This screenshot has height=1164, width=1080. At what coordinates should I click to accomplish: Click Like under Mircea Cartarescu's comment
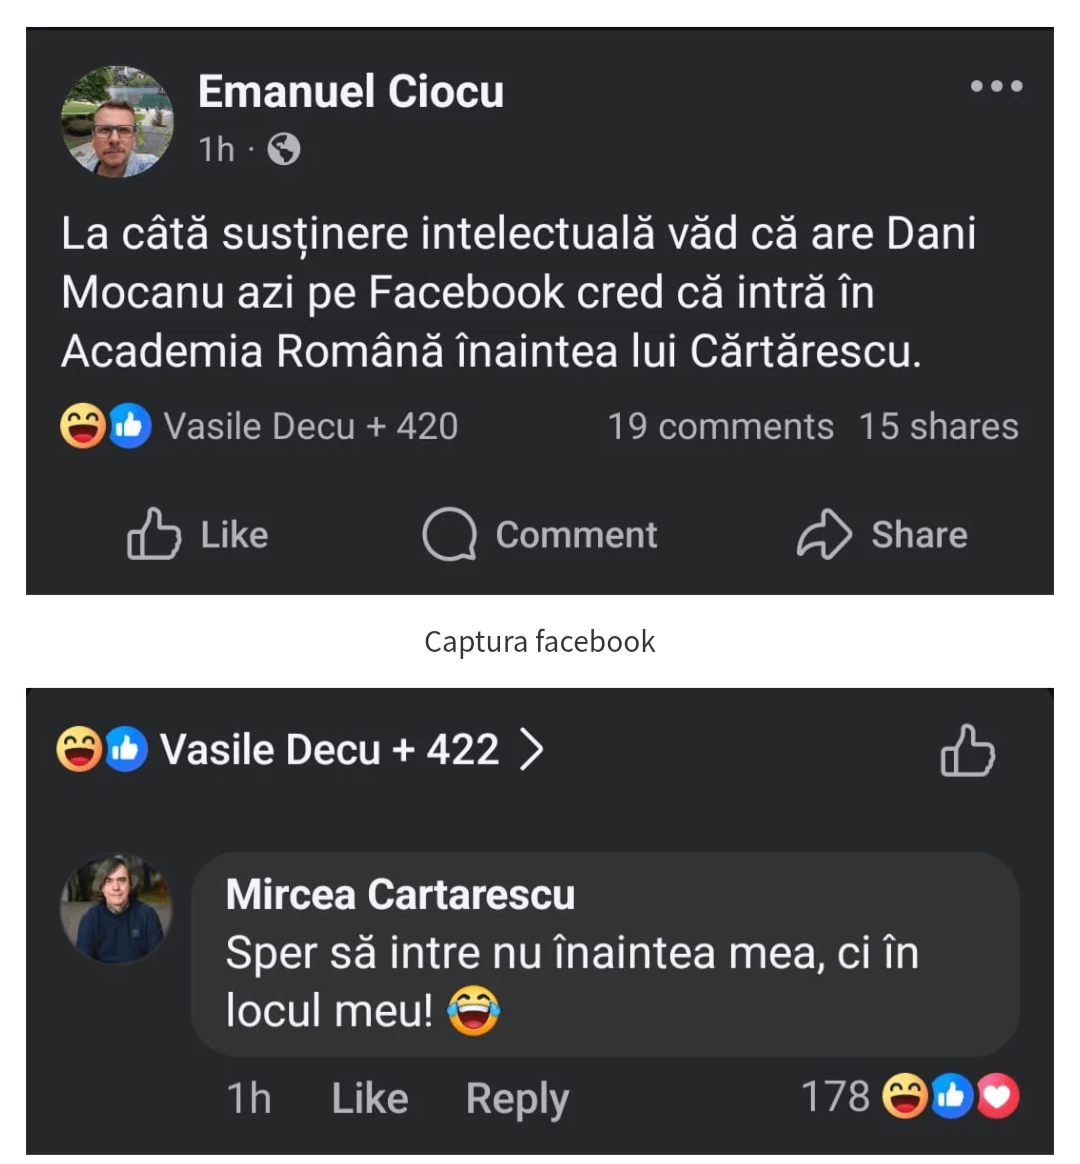click(x=370, y=1098)
